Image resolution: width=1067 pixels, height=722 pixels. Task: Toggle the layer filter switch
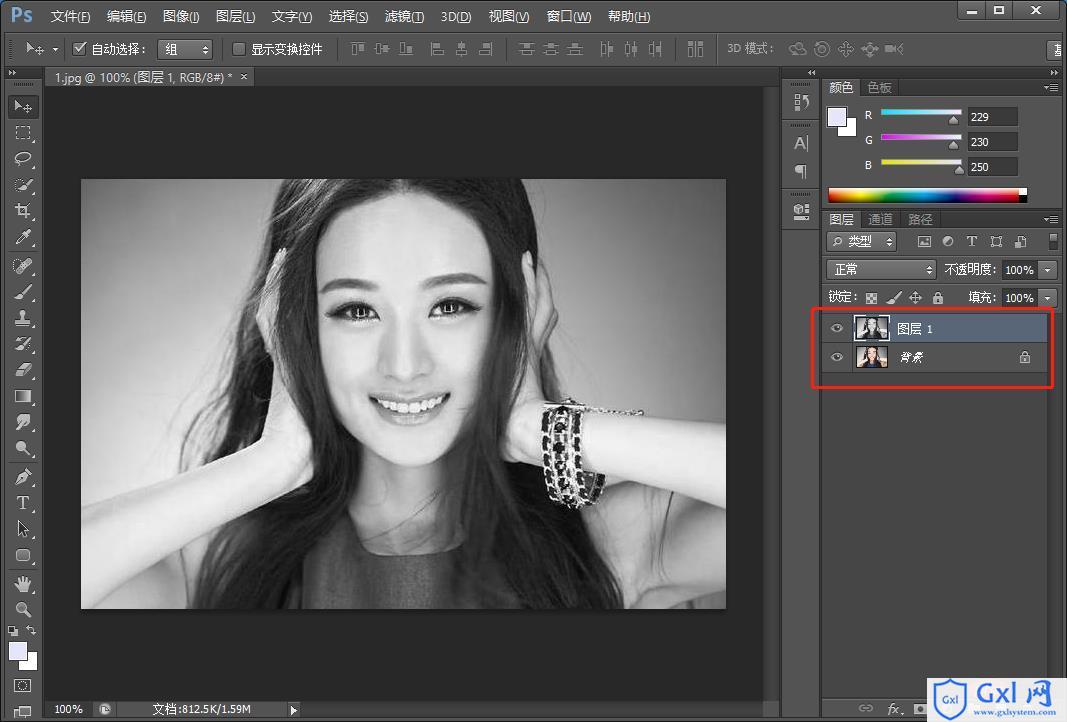pyautogui.click(x=1053, y=242)
